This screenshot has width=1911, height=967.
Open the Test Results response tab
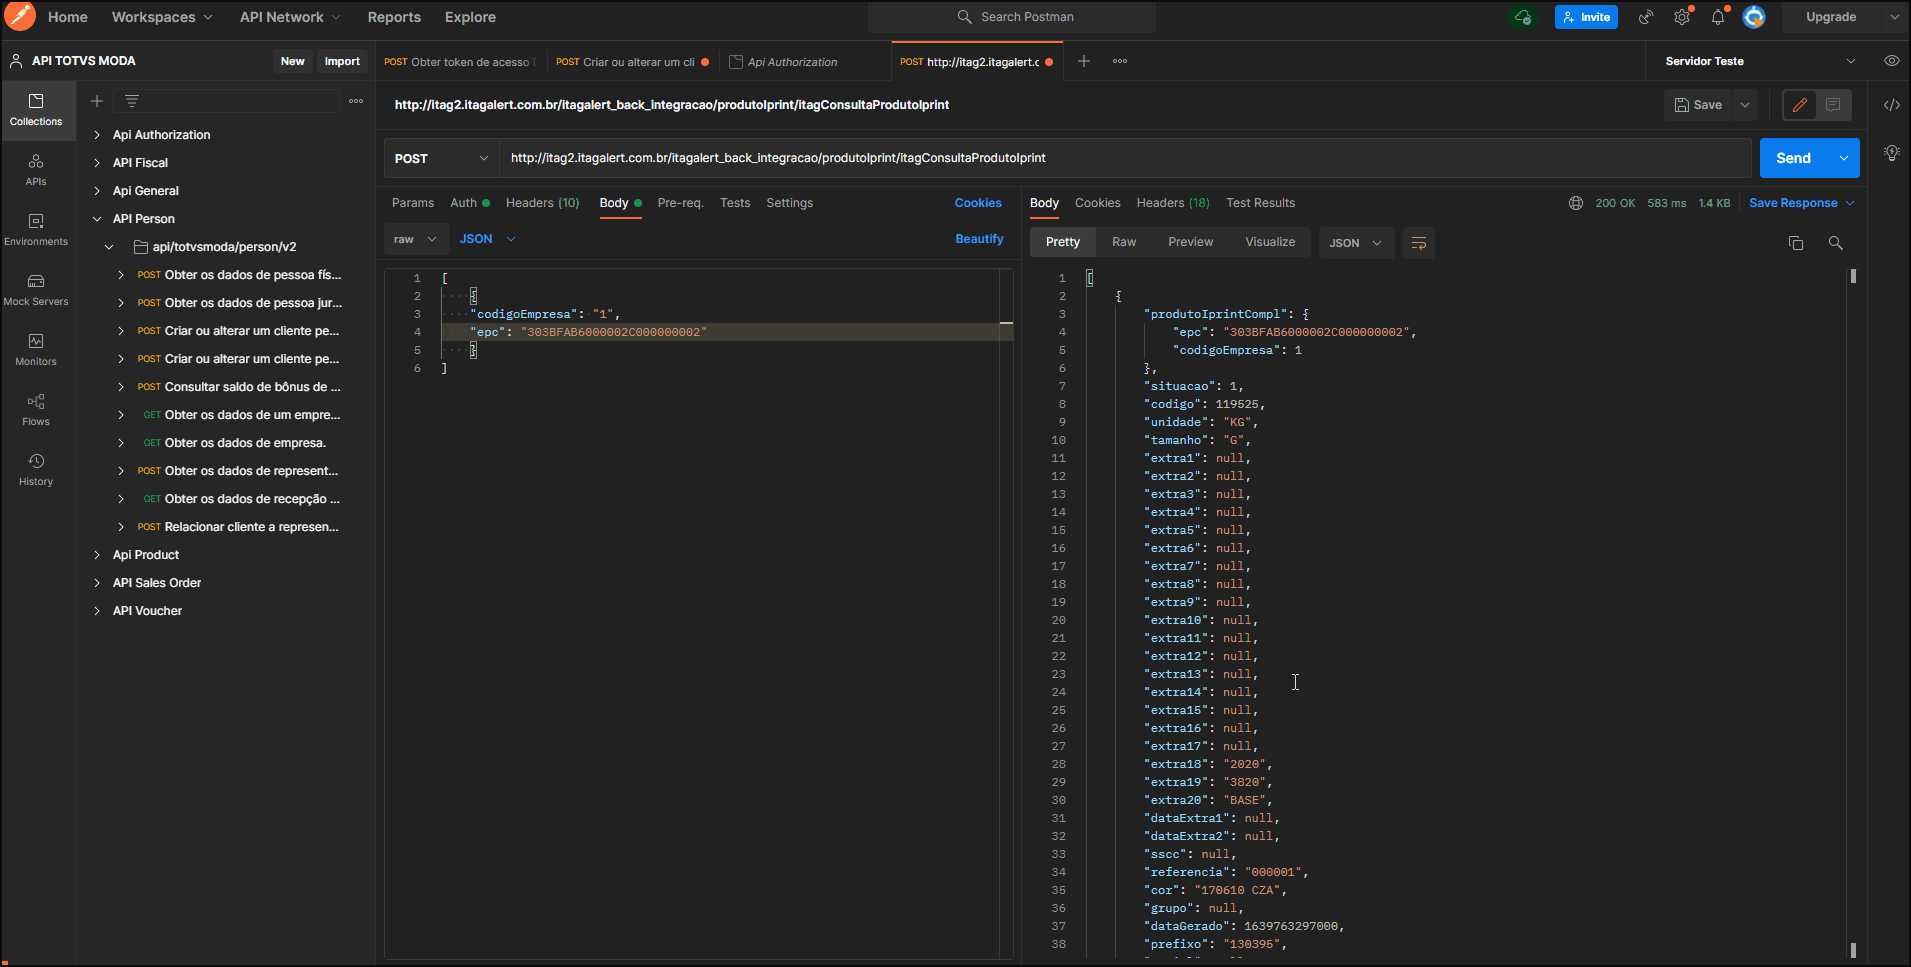pos(1260,203)
